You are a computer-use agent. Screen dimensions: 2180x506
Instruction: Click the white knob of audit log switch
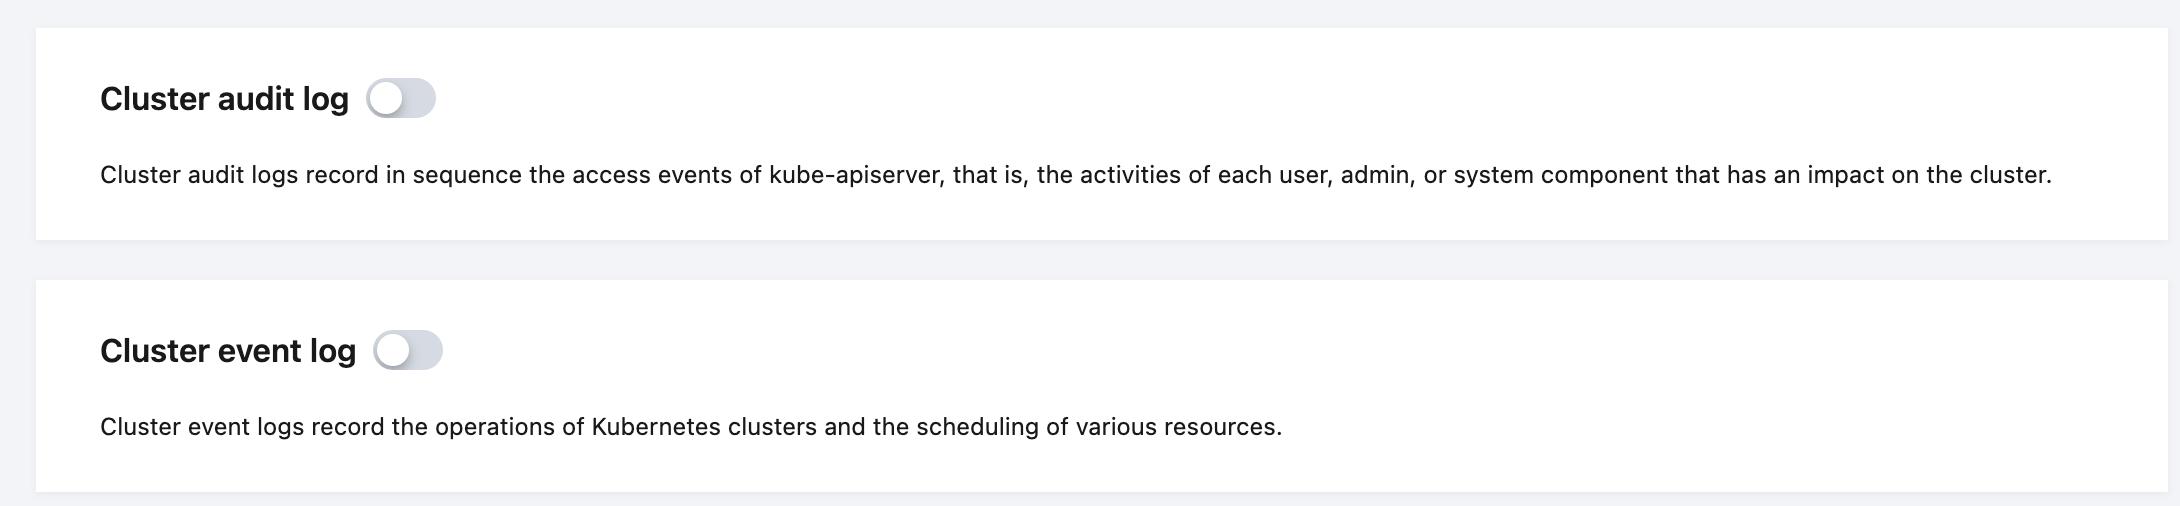386,99
